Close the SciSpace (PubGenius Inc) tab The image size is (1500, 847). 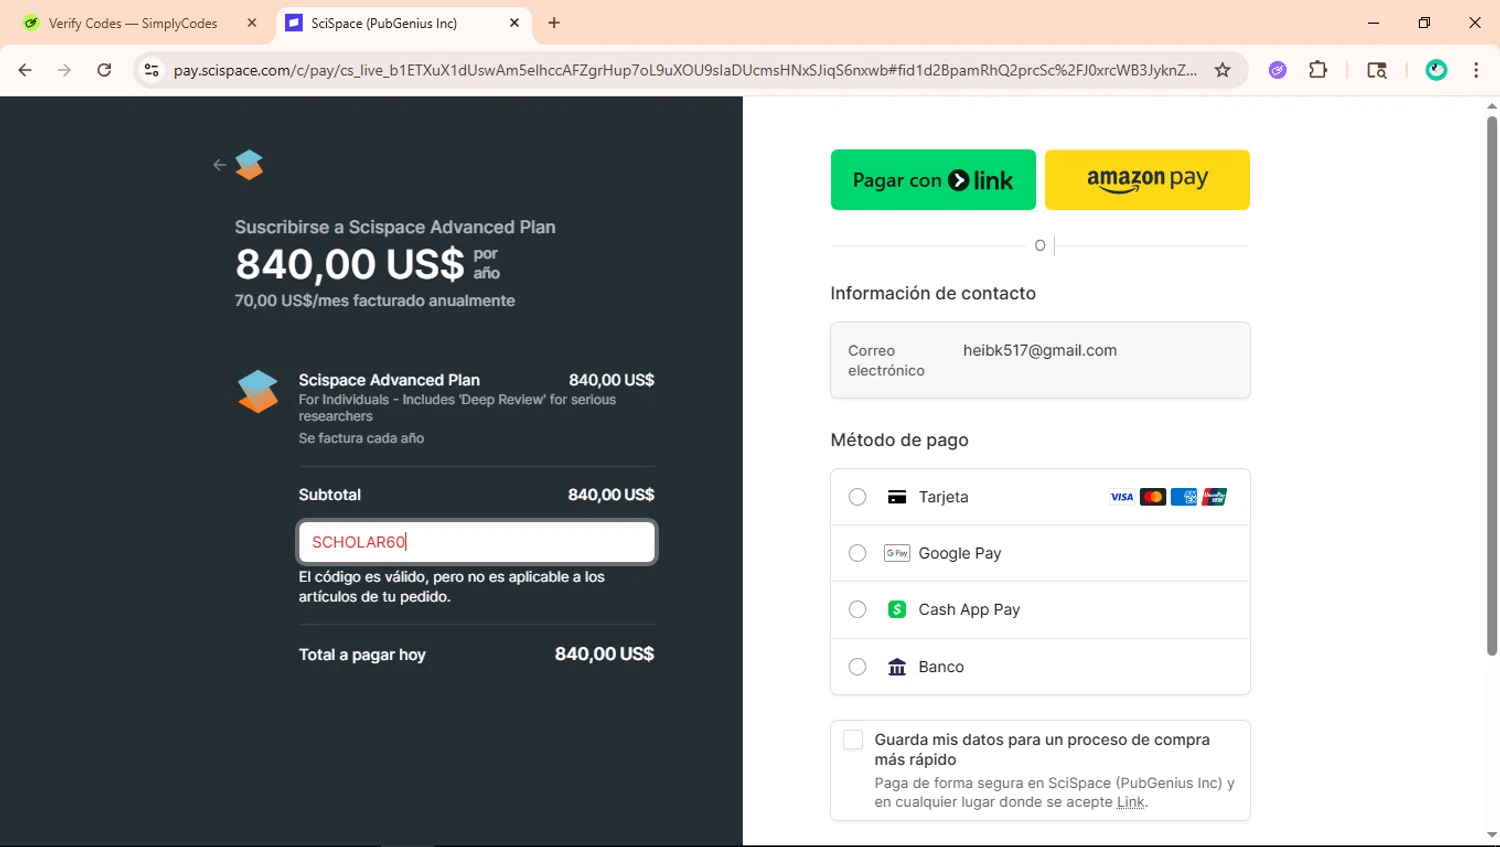click(x=514, y=23)
